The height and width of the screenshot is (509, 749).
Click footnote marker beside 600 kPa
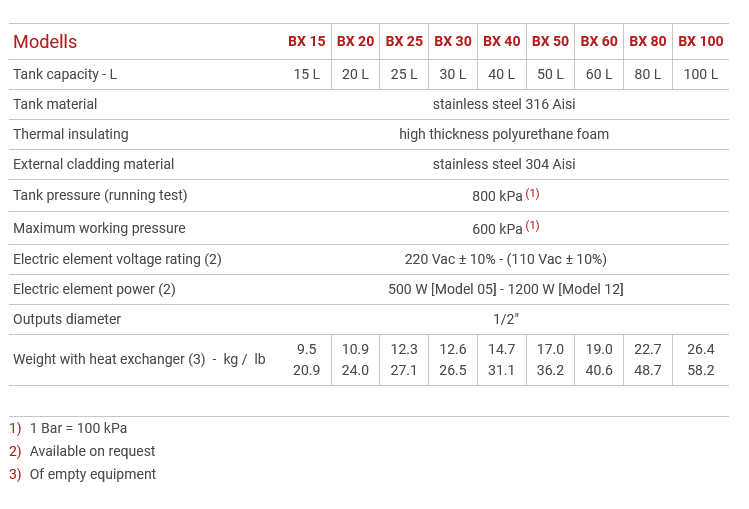(x=533, y=225)
